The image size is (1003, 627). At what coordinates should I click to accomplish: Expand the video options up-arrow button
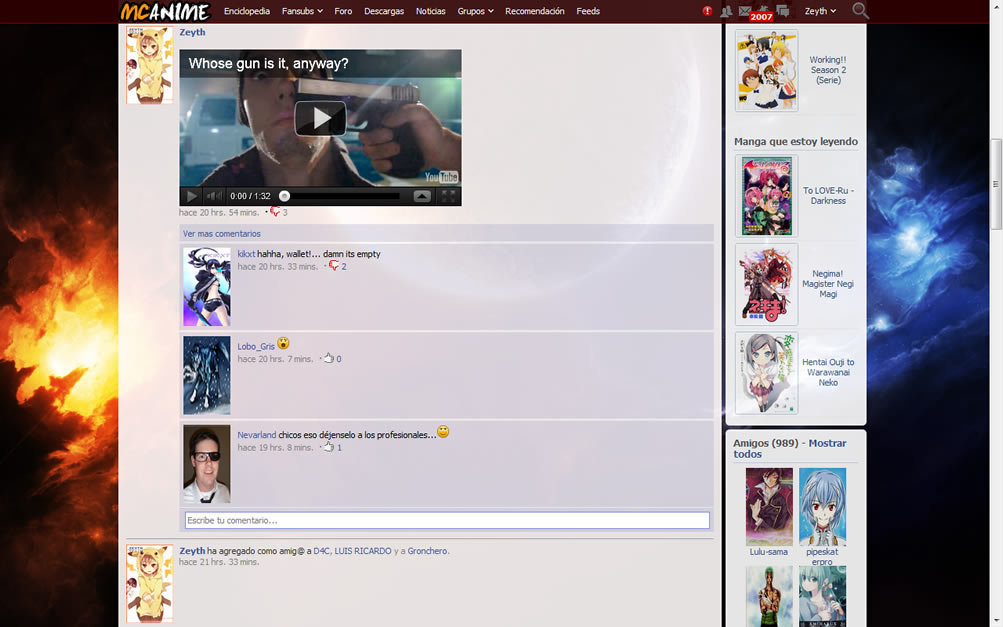[x=422, y=196]
